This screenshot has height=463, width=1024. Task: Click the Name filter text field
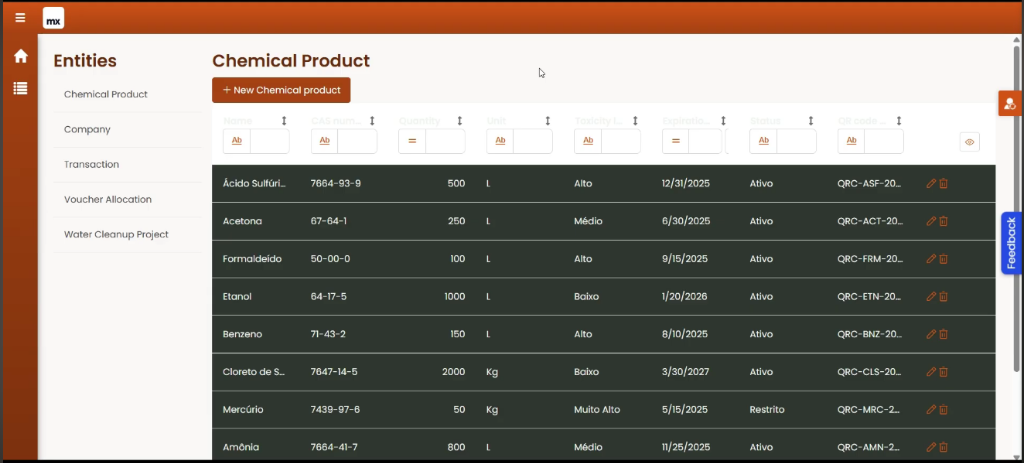270,141
